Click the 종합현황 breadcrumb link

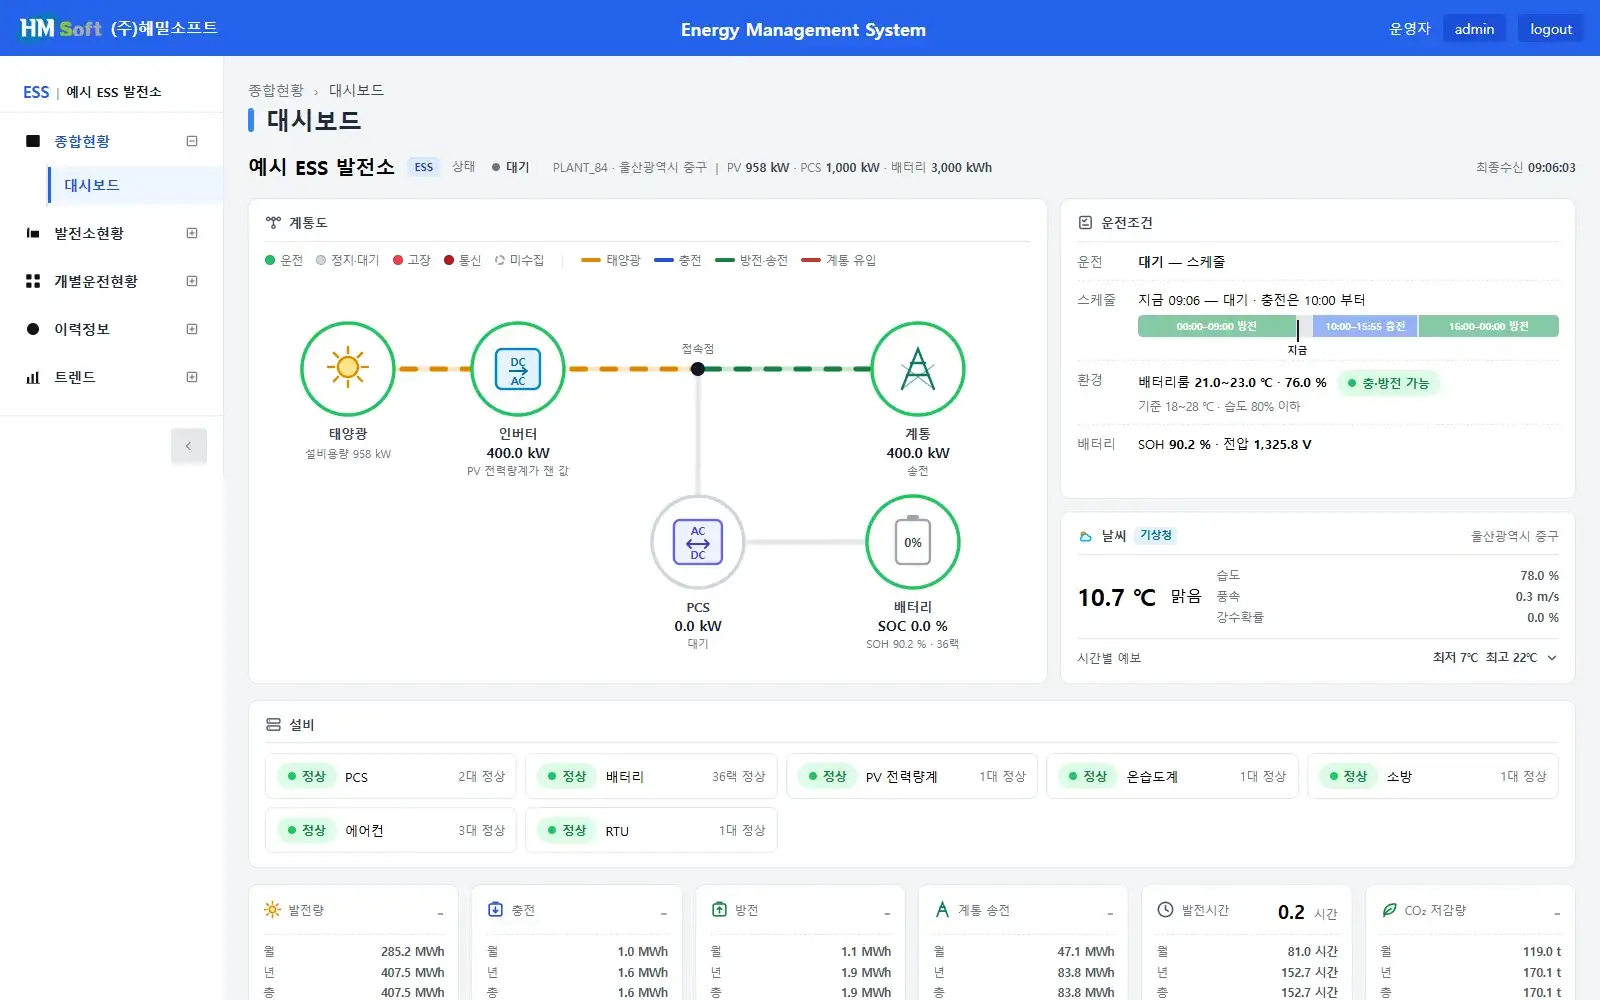276,90
